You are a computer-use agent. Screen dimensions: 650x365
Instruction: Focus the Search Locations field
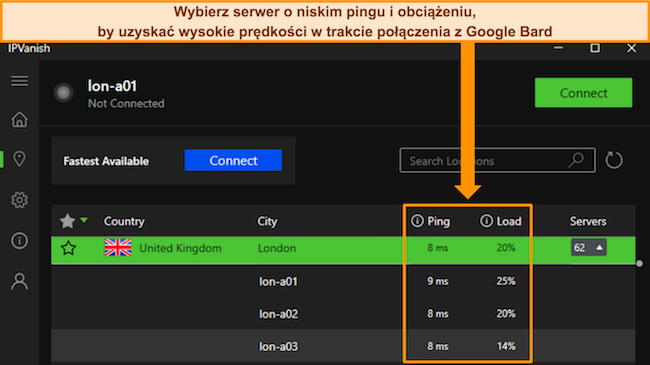(497, 160)
